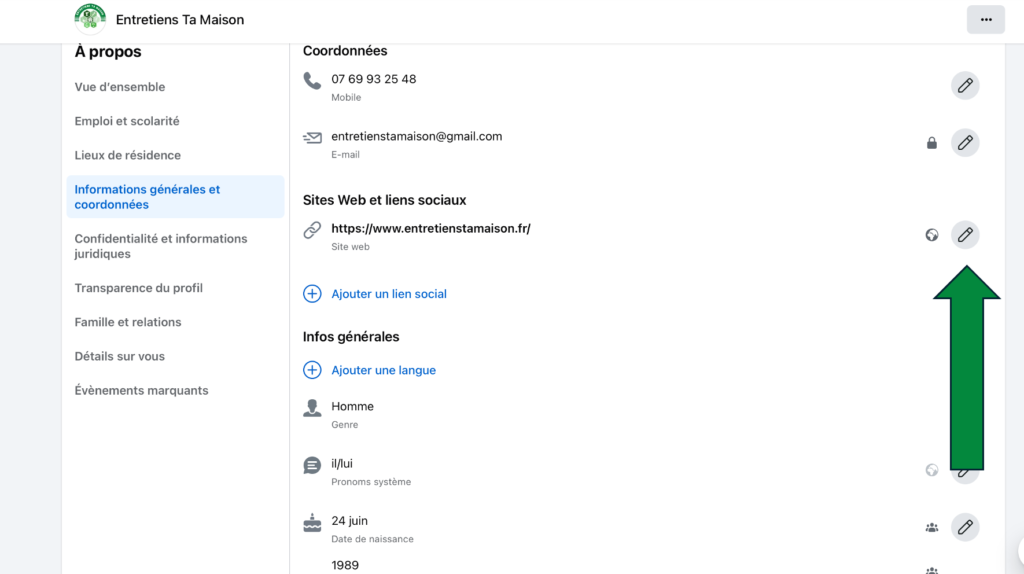This screenshot has width=1024, height=574.
Task: Edit the mobile phone number with pencil icon
Action: 964,86
